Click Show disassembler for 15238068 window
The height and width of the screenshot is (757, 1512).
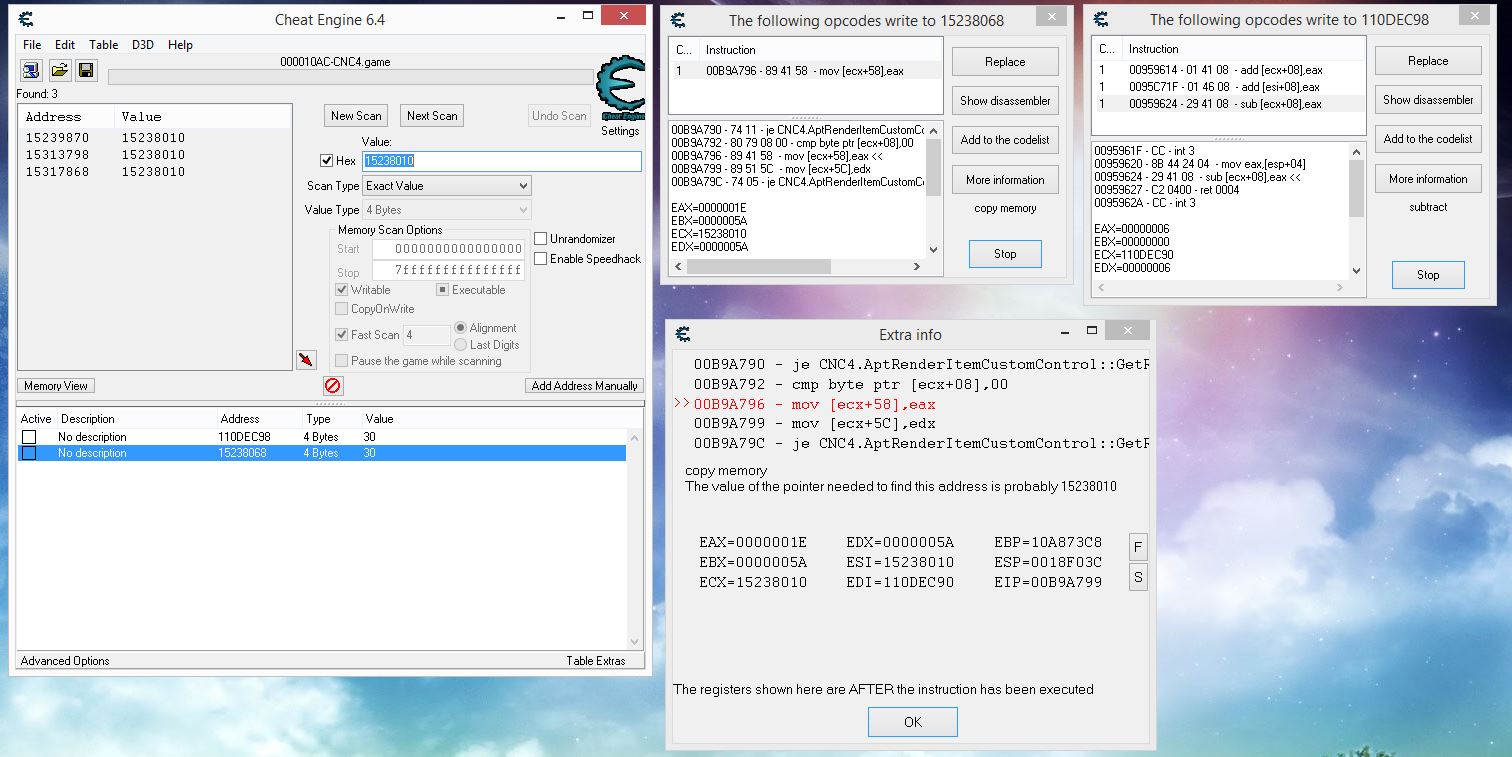[1005, 101]
